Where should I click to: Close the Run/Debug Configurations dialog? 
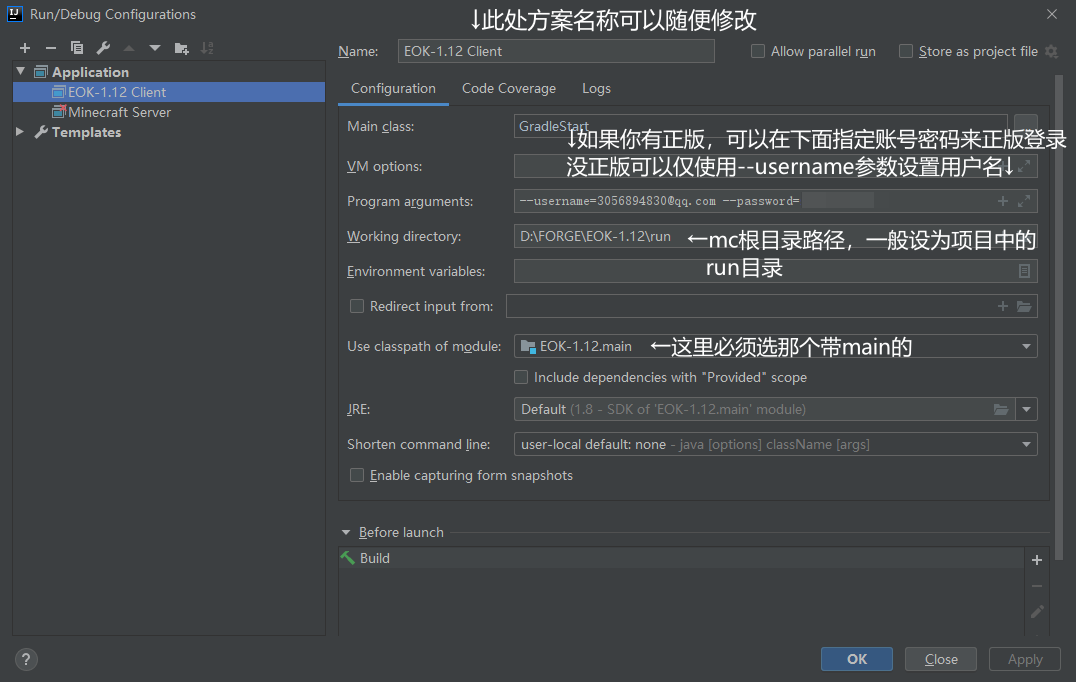pos(1051,14)
